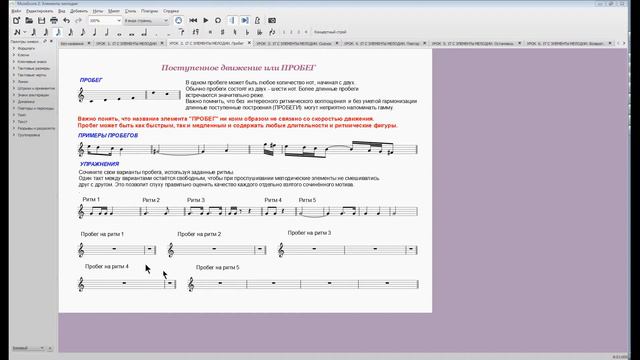Print the score with the printer icon
Screen dimensions: 640x360
tap(54, 20)
